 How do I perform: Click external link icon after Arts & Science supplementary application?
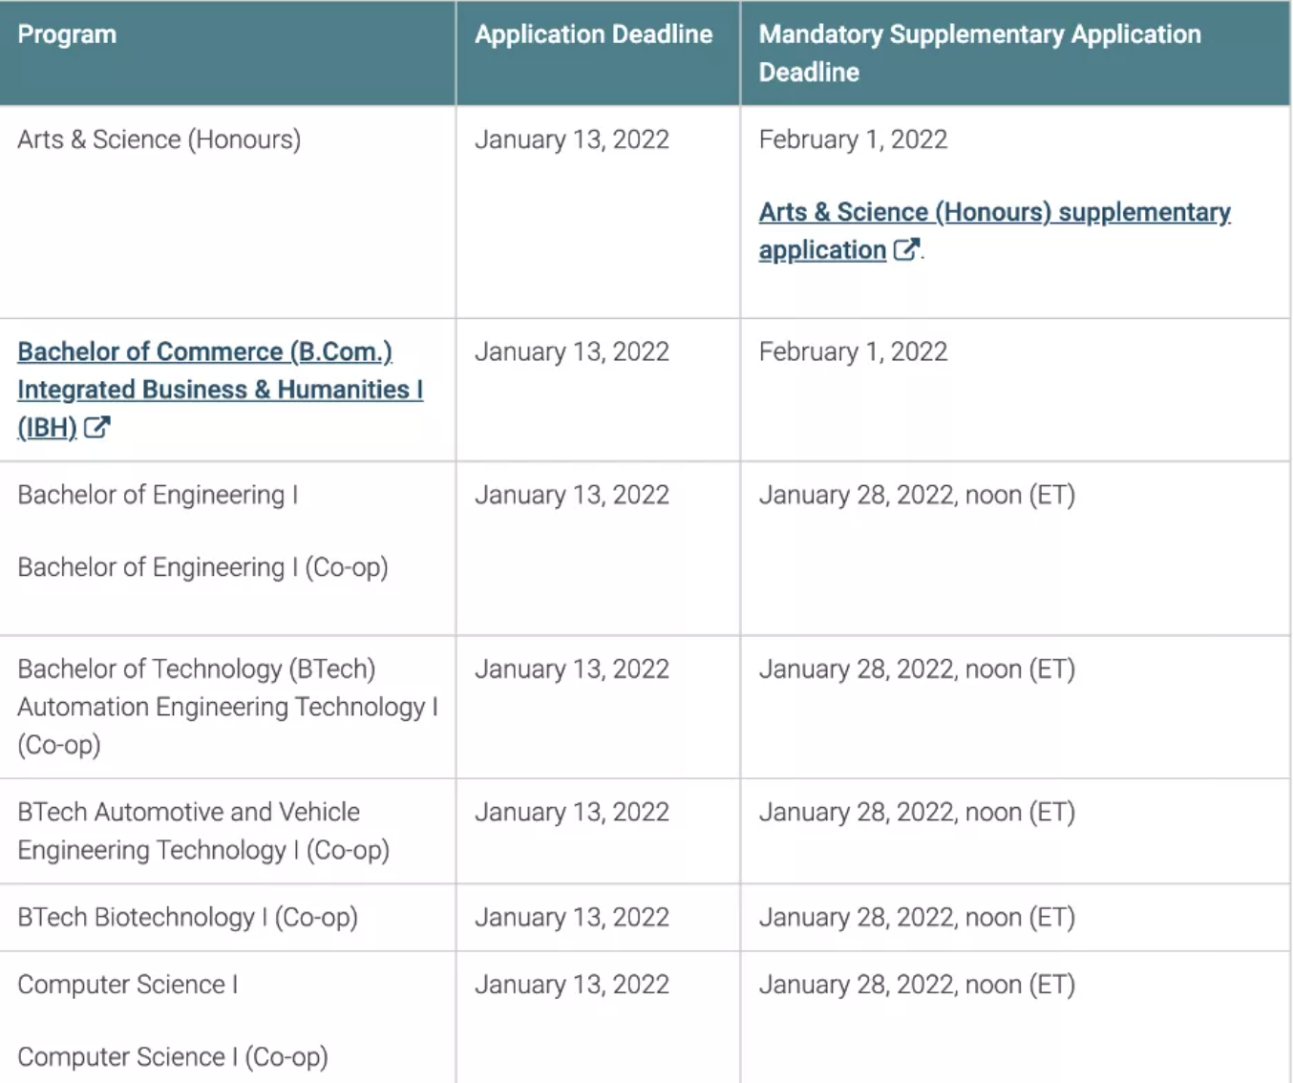[x=905, y=250]
